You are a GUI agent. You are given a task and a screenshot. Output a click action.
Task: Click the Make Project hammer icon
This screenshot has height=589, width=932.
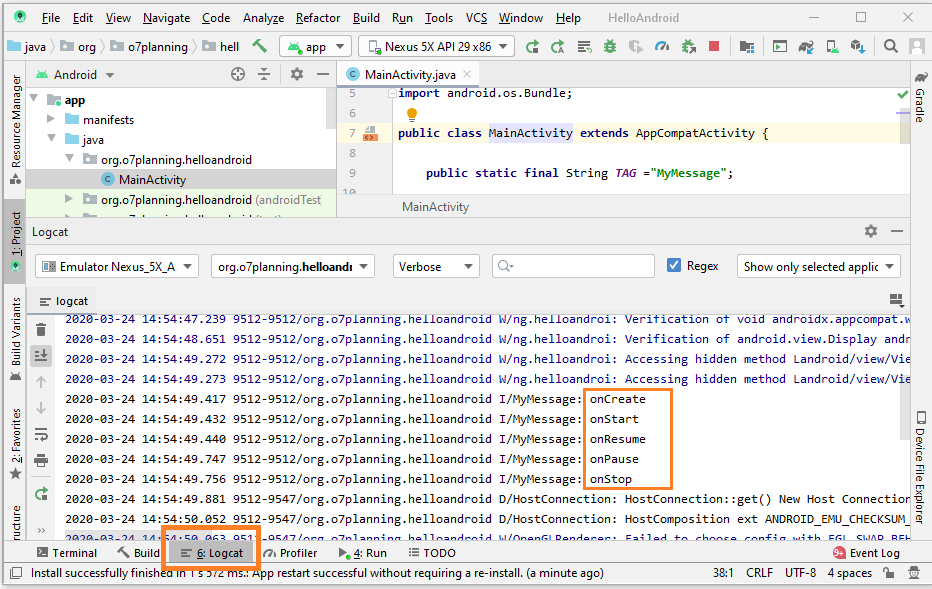(260, 46)
